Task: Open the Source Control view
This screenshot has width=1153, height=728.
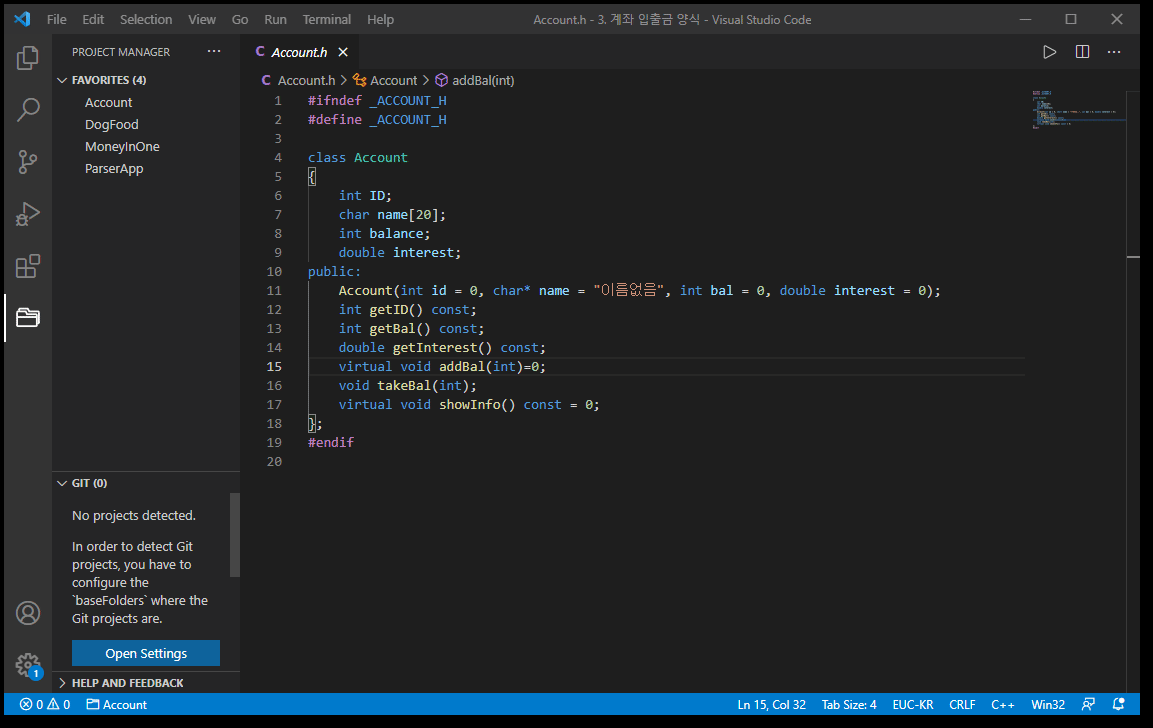Action: coord(28,162)
